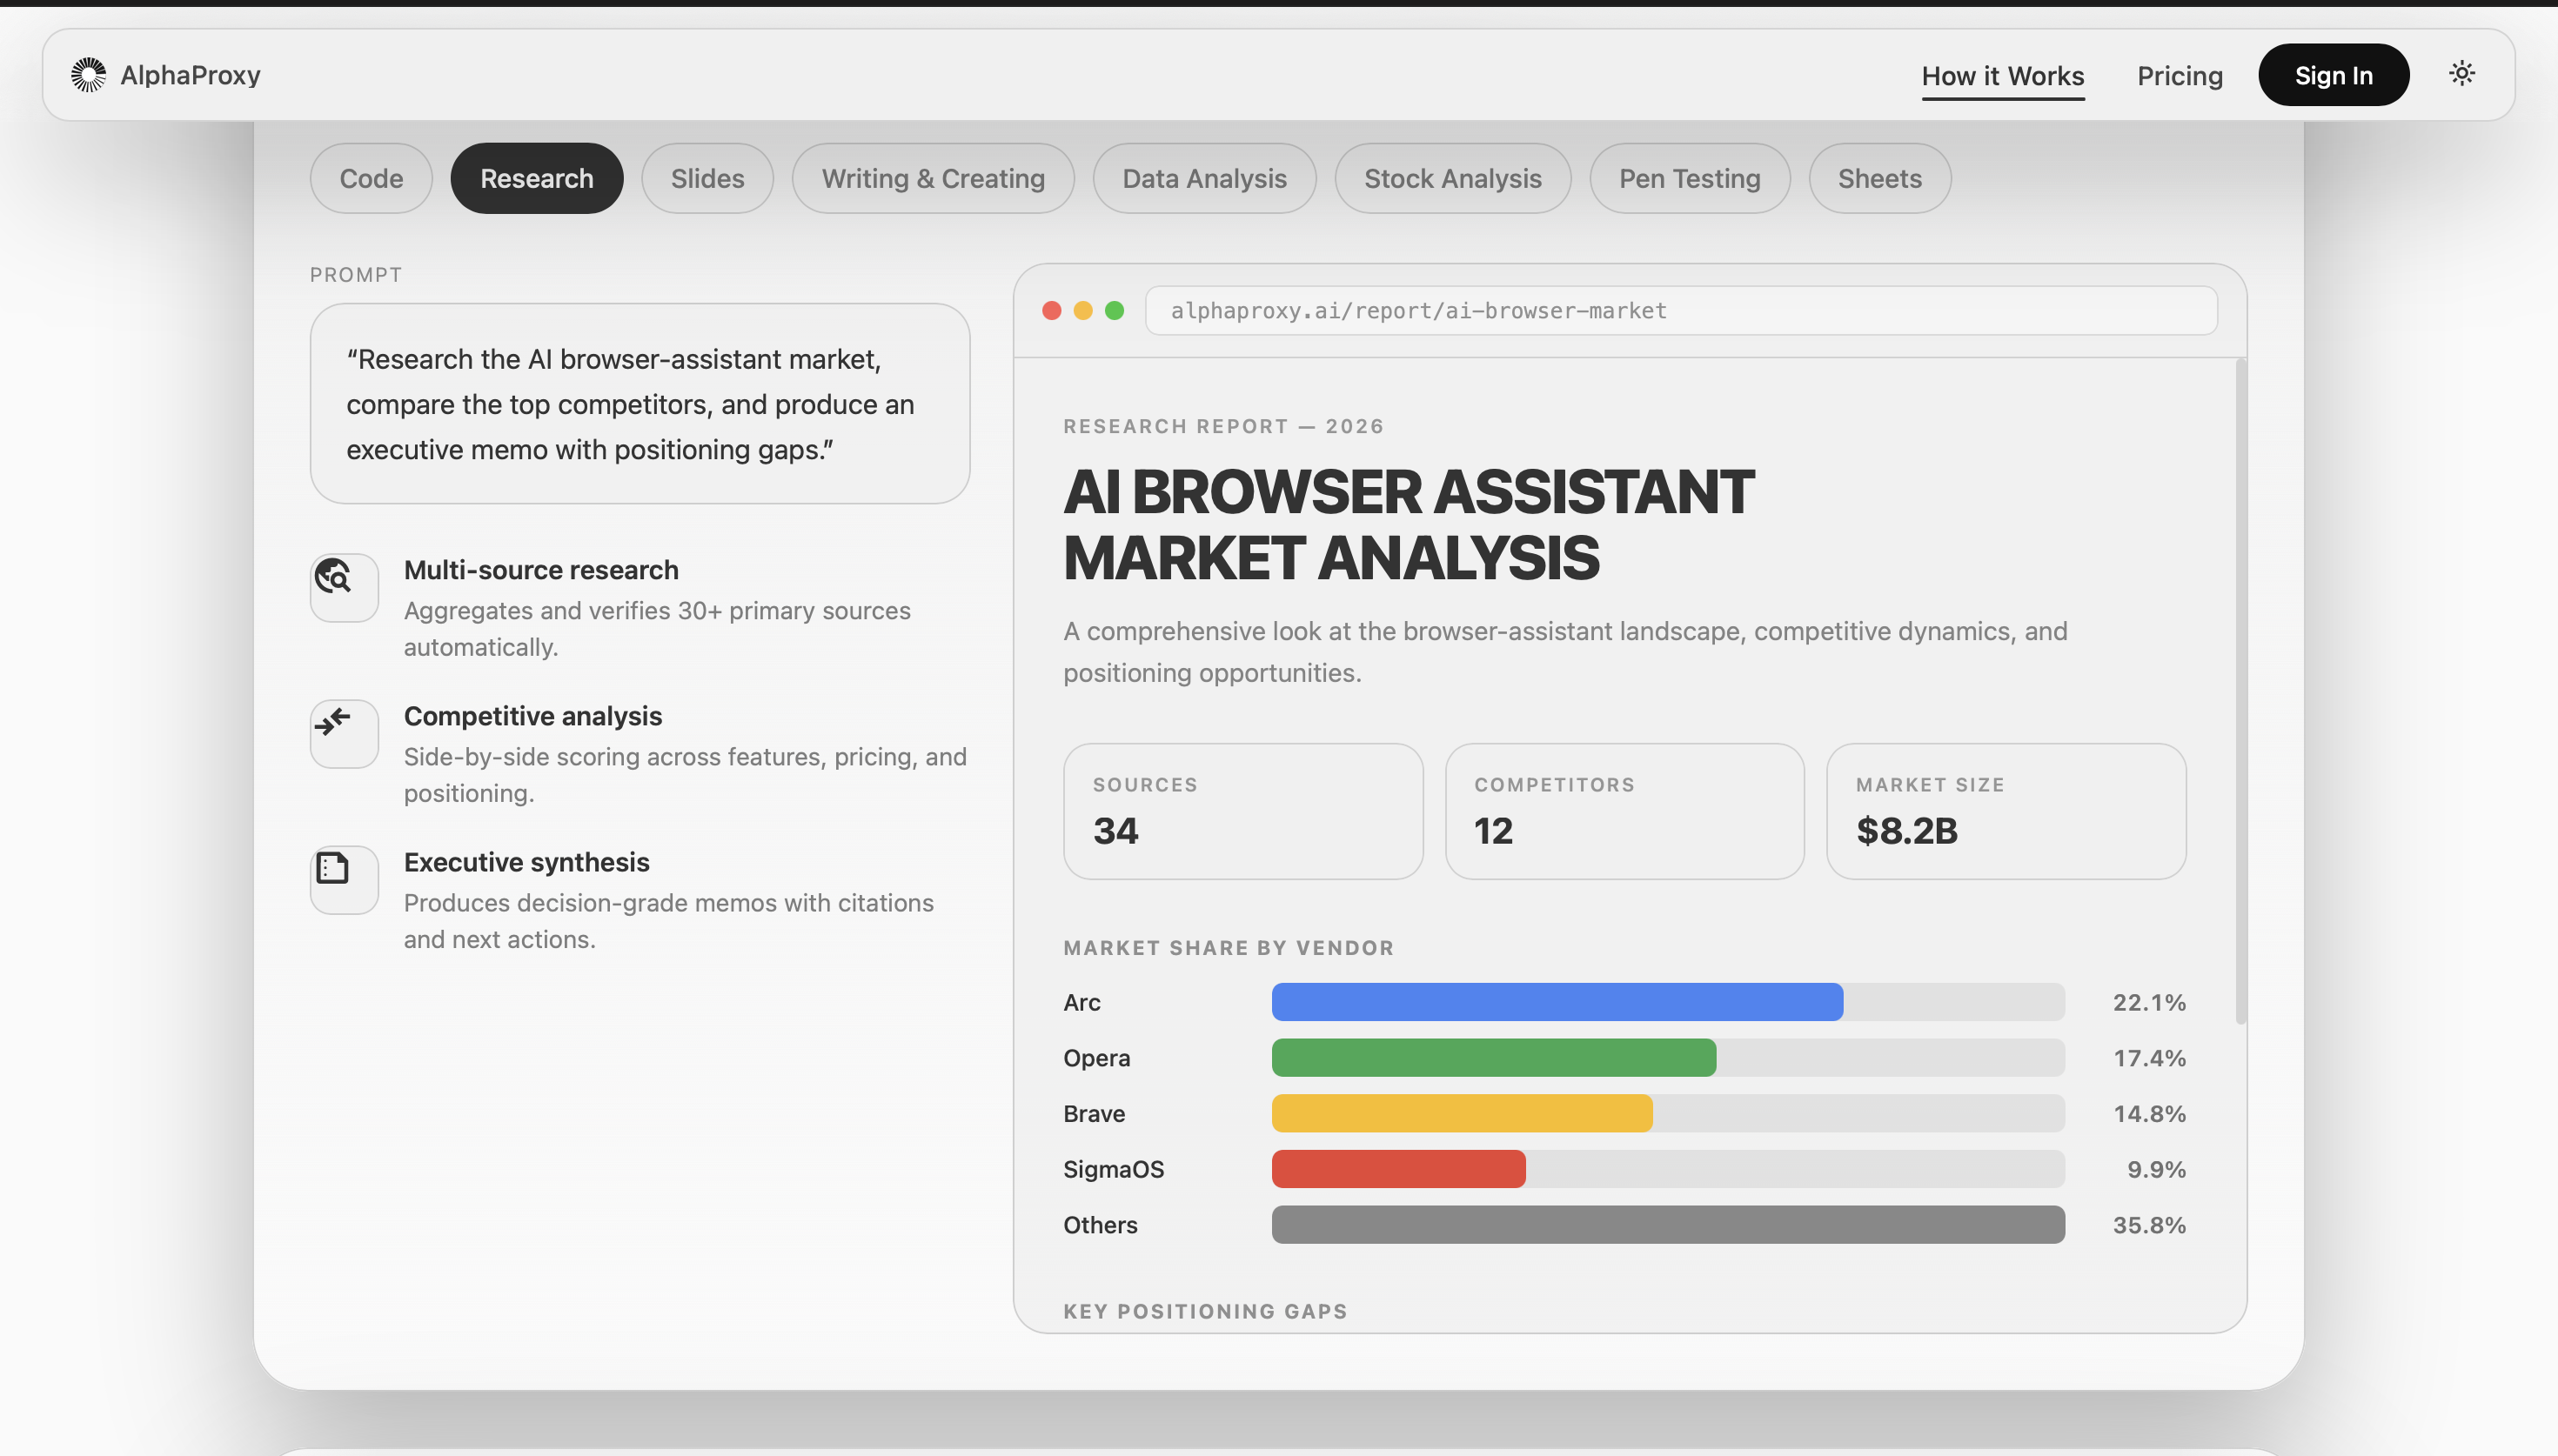
Task: Select the Stock Analysis tab
Action: [1452, 178]
